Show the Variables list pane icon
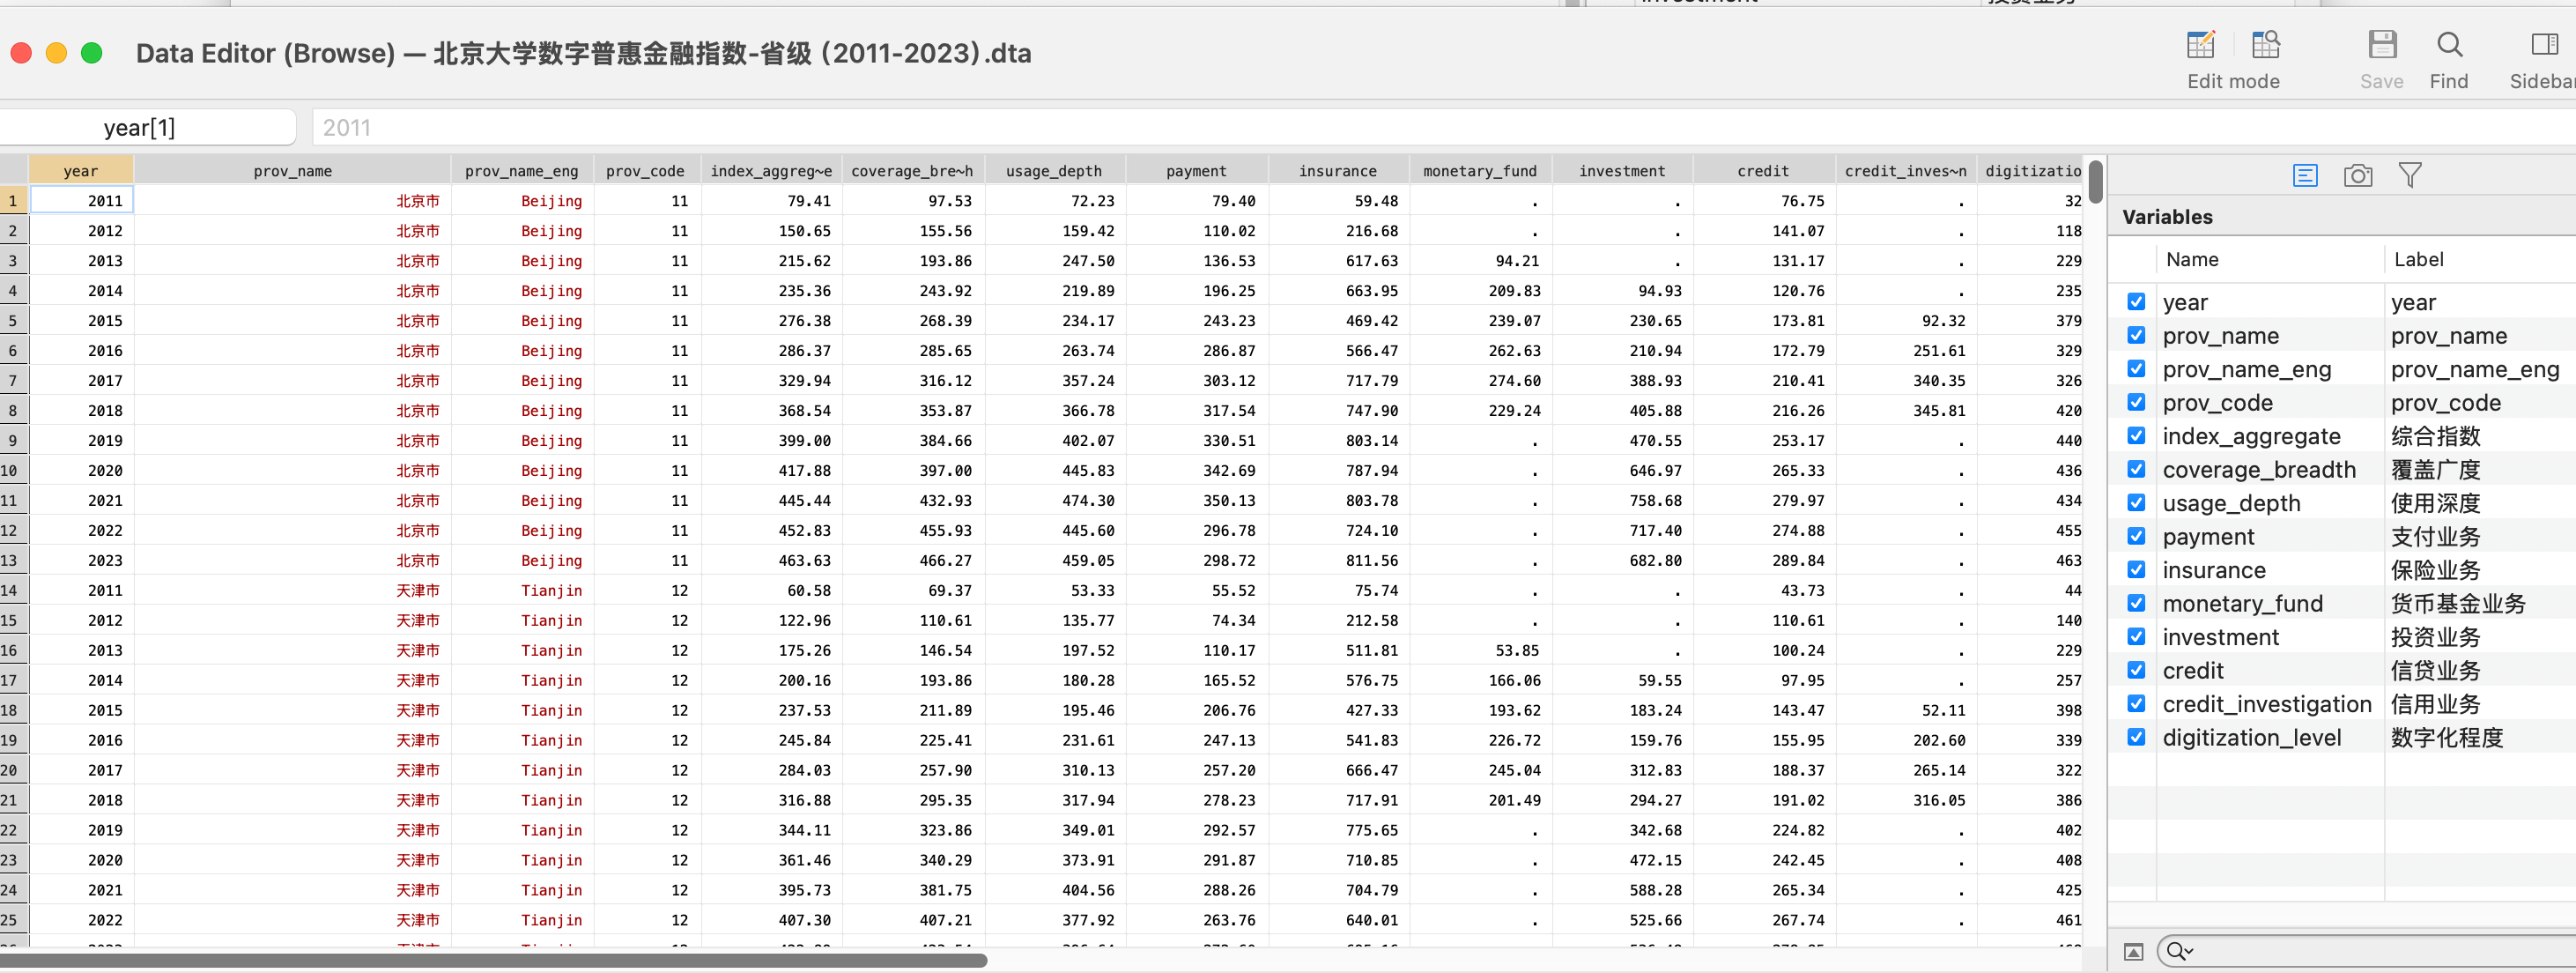Viewport: 2576px width, 973px height. click(x=2305, y=176)
